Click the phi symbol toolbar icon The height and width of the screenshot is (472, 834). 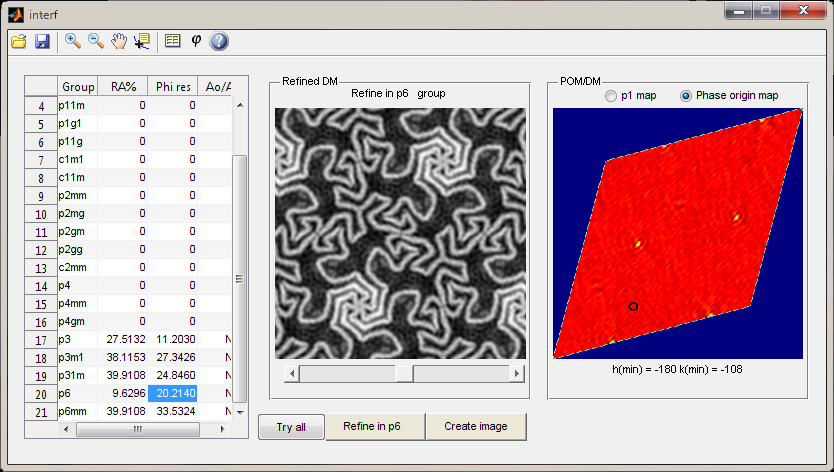pos(196,41)
